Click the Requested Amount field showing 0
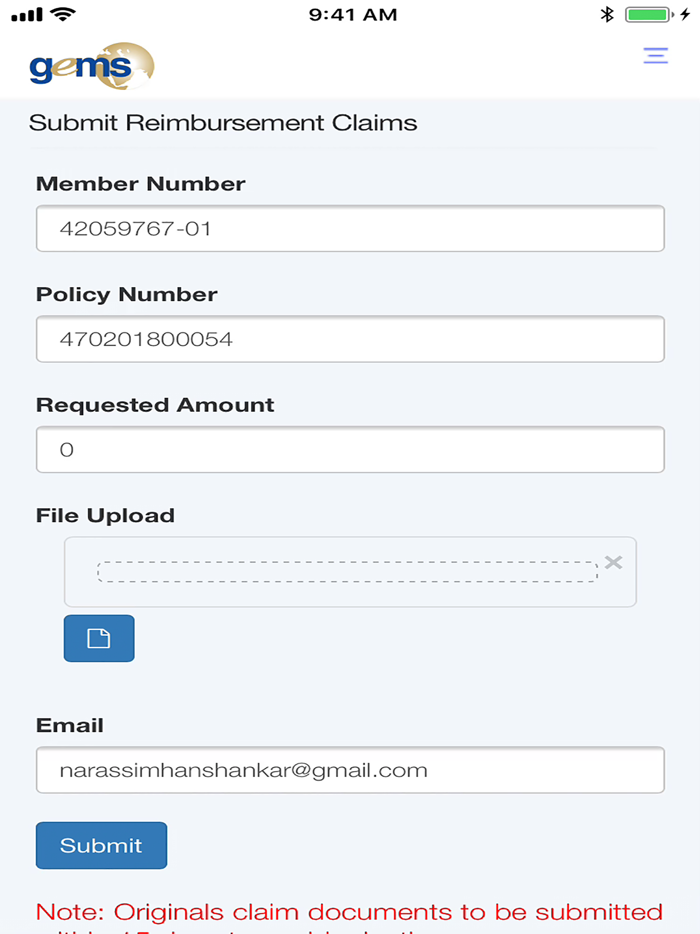This screenshot has height=934, width=700. (x=350, y=449)
